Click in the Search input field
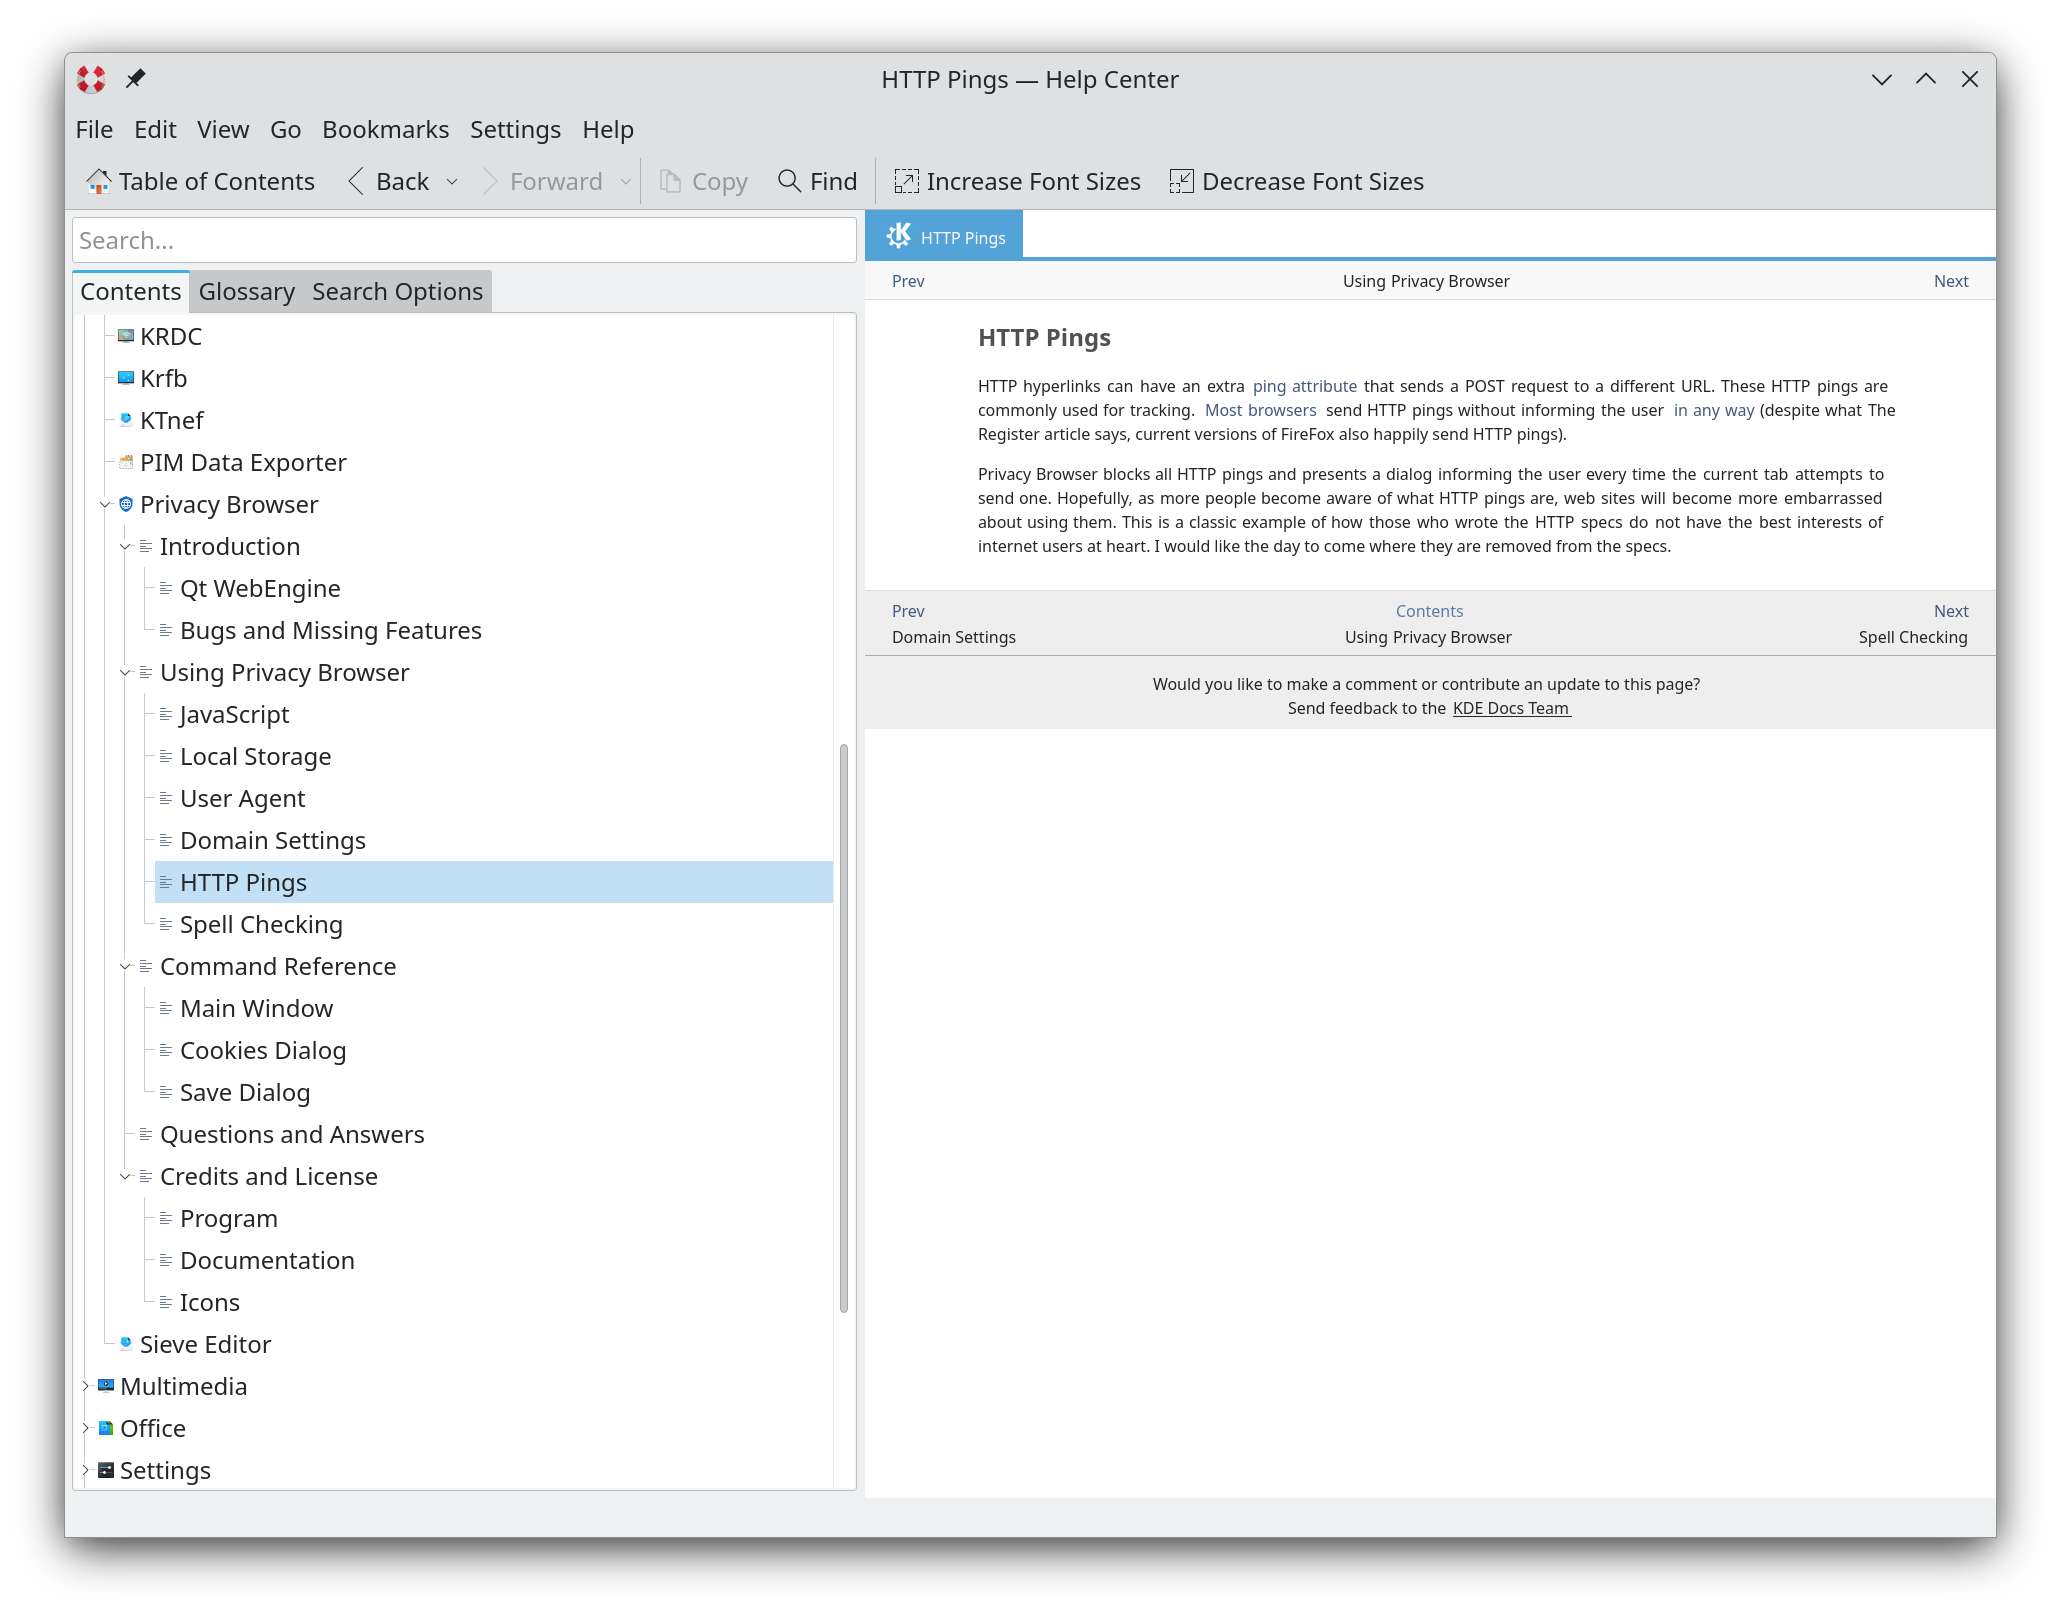Screen dimensions: 2061x1614 [x=464, y=240]
